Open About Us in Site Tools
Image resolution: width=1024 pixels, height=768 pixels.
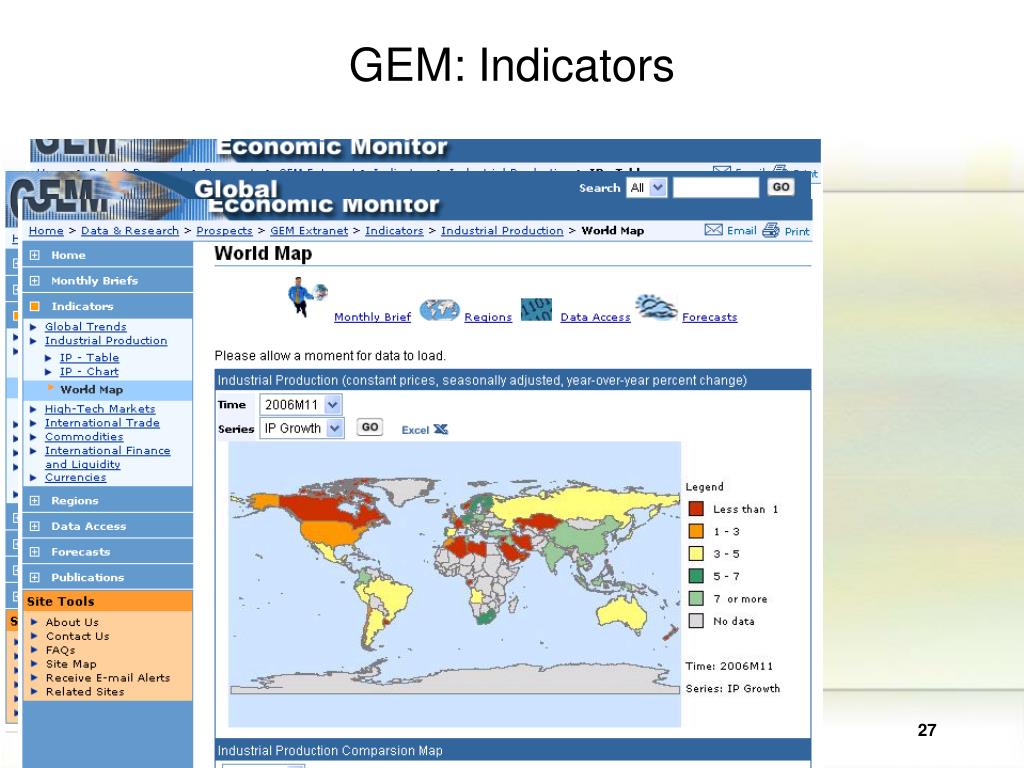click(x=72, y=622)
